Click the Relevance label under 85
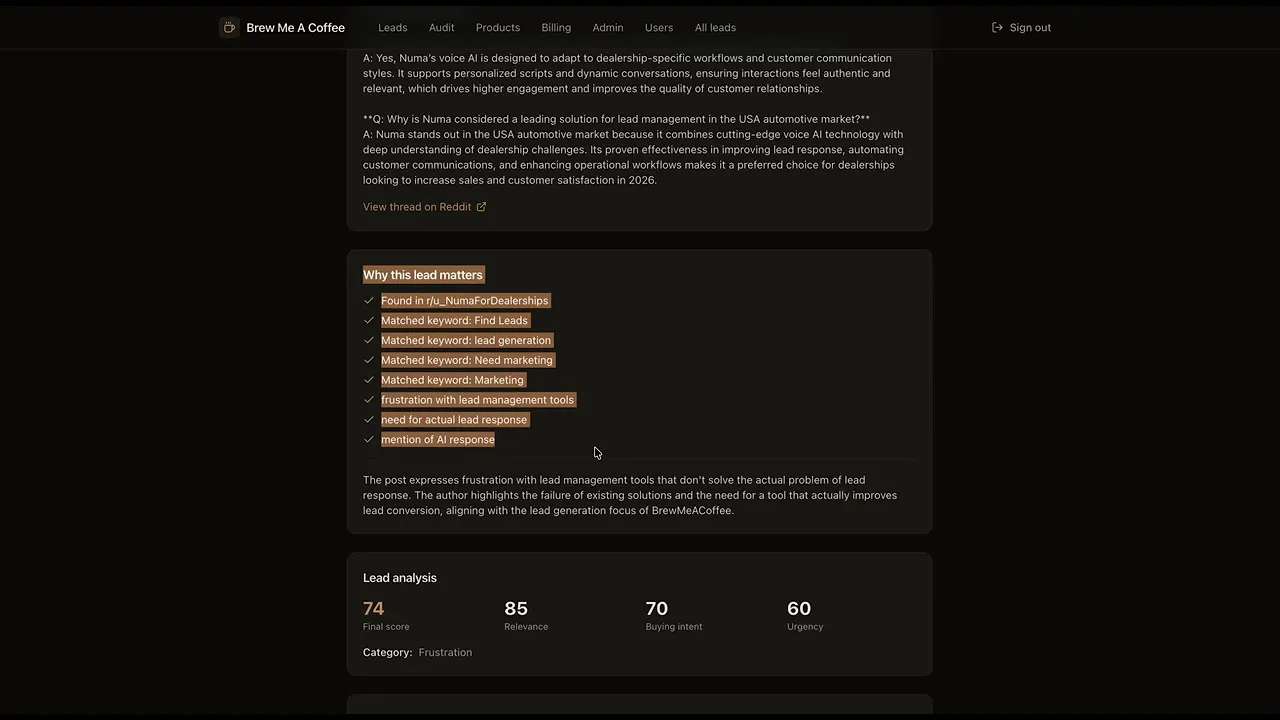This screenshot has height=720, width=1280. click(x=526, y=627)
